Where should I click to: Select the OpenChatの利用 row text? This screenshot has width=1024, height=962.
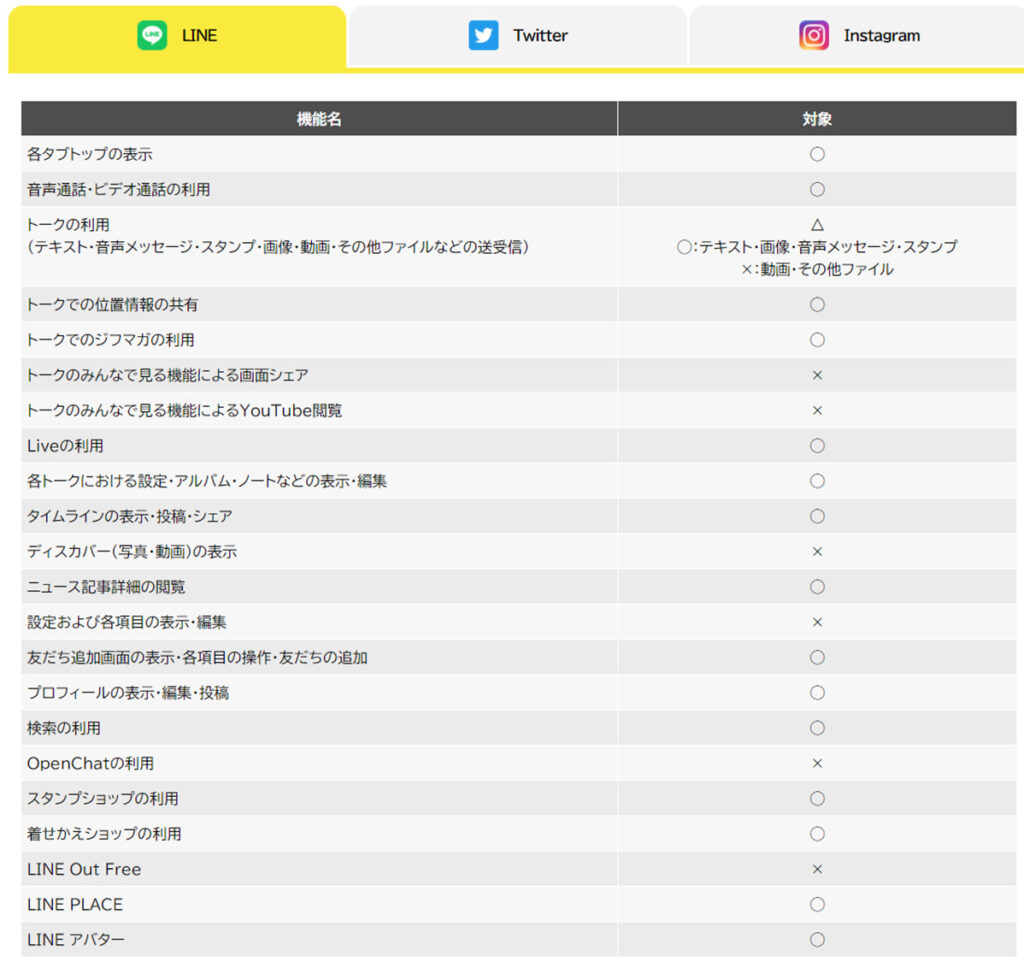91,763
